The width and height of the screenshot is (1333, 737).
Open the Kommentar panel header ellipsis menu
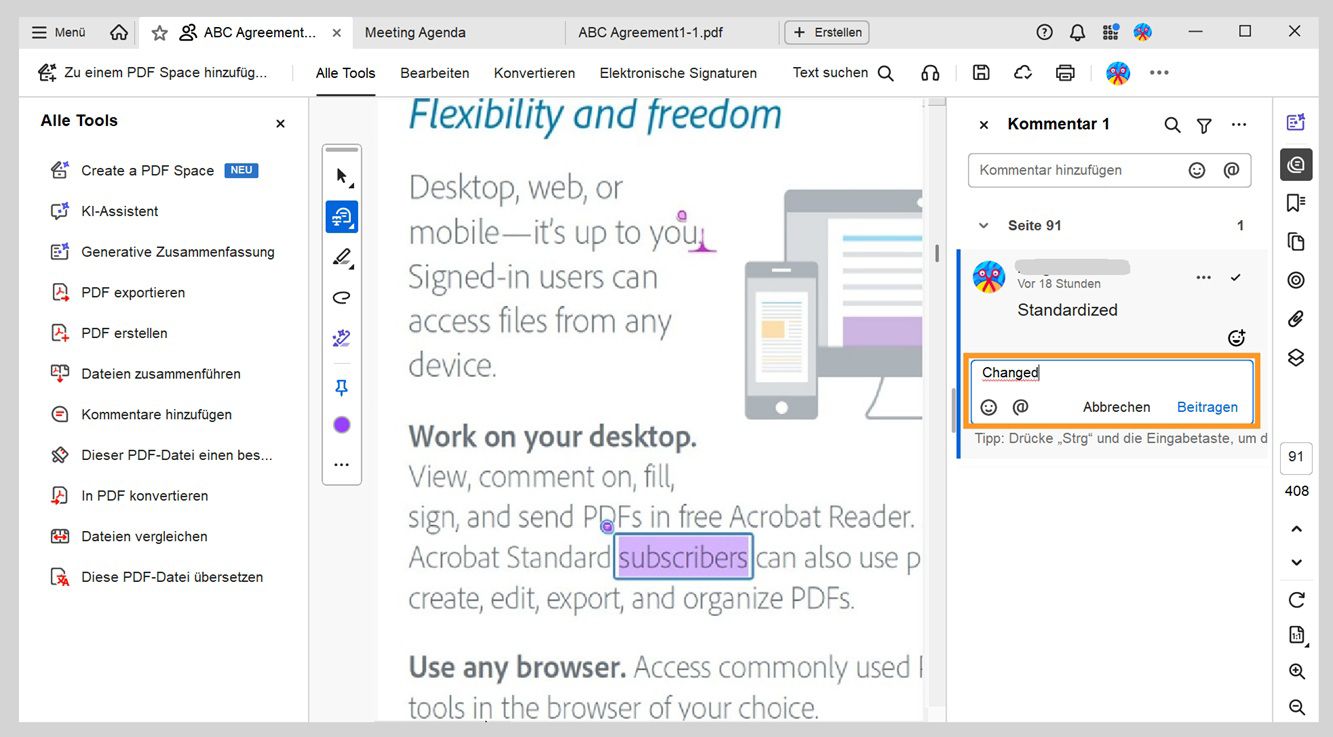(x=1239, y=125)
